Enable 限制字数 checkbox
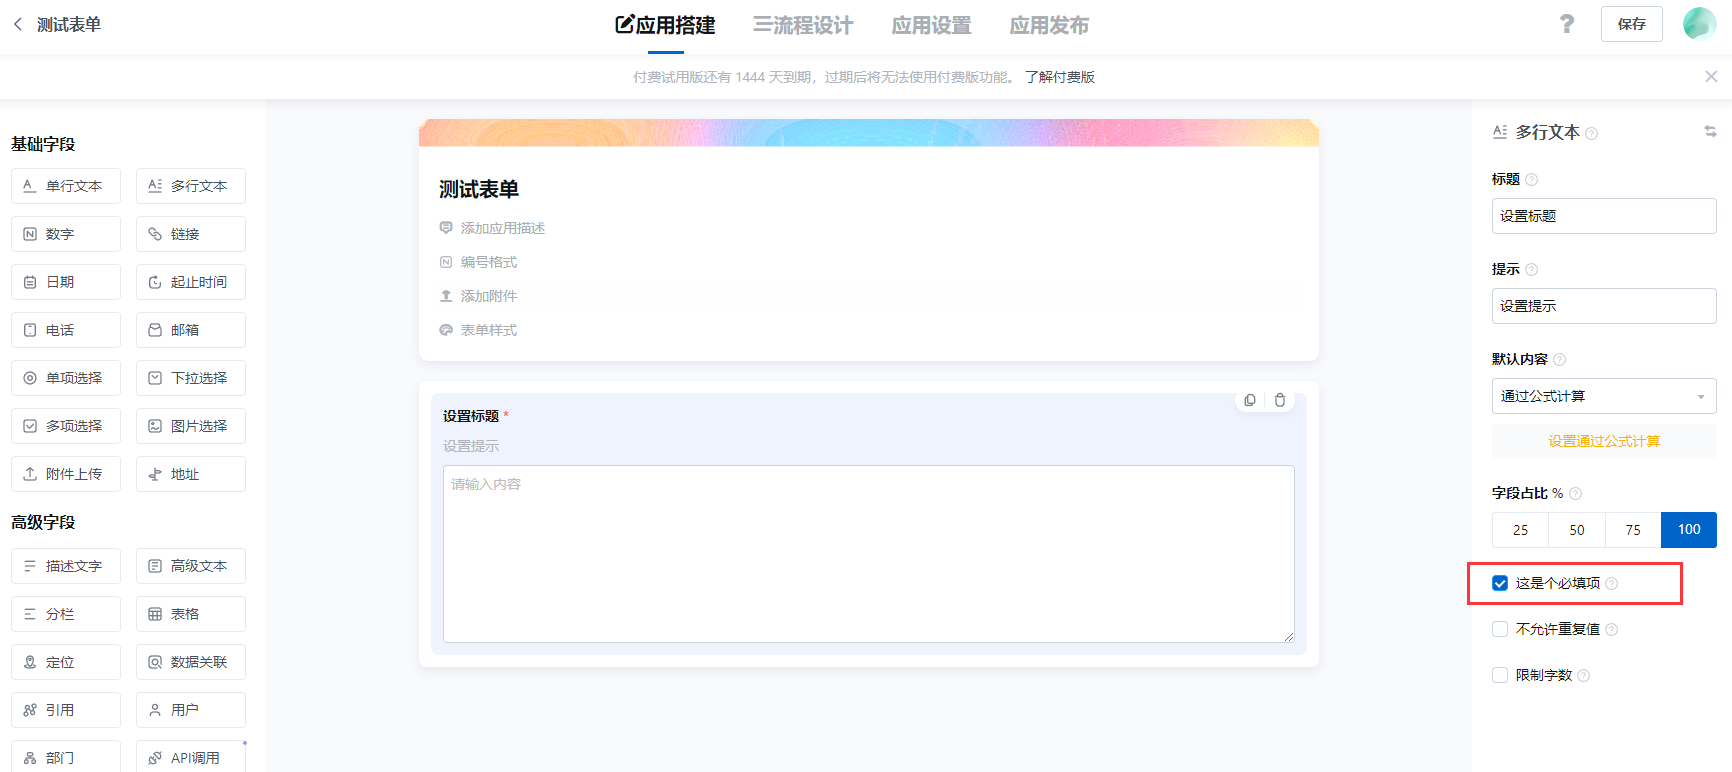 1500,675
